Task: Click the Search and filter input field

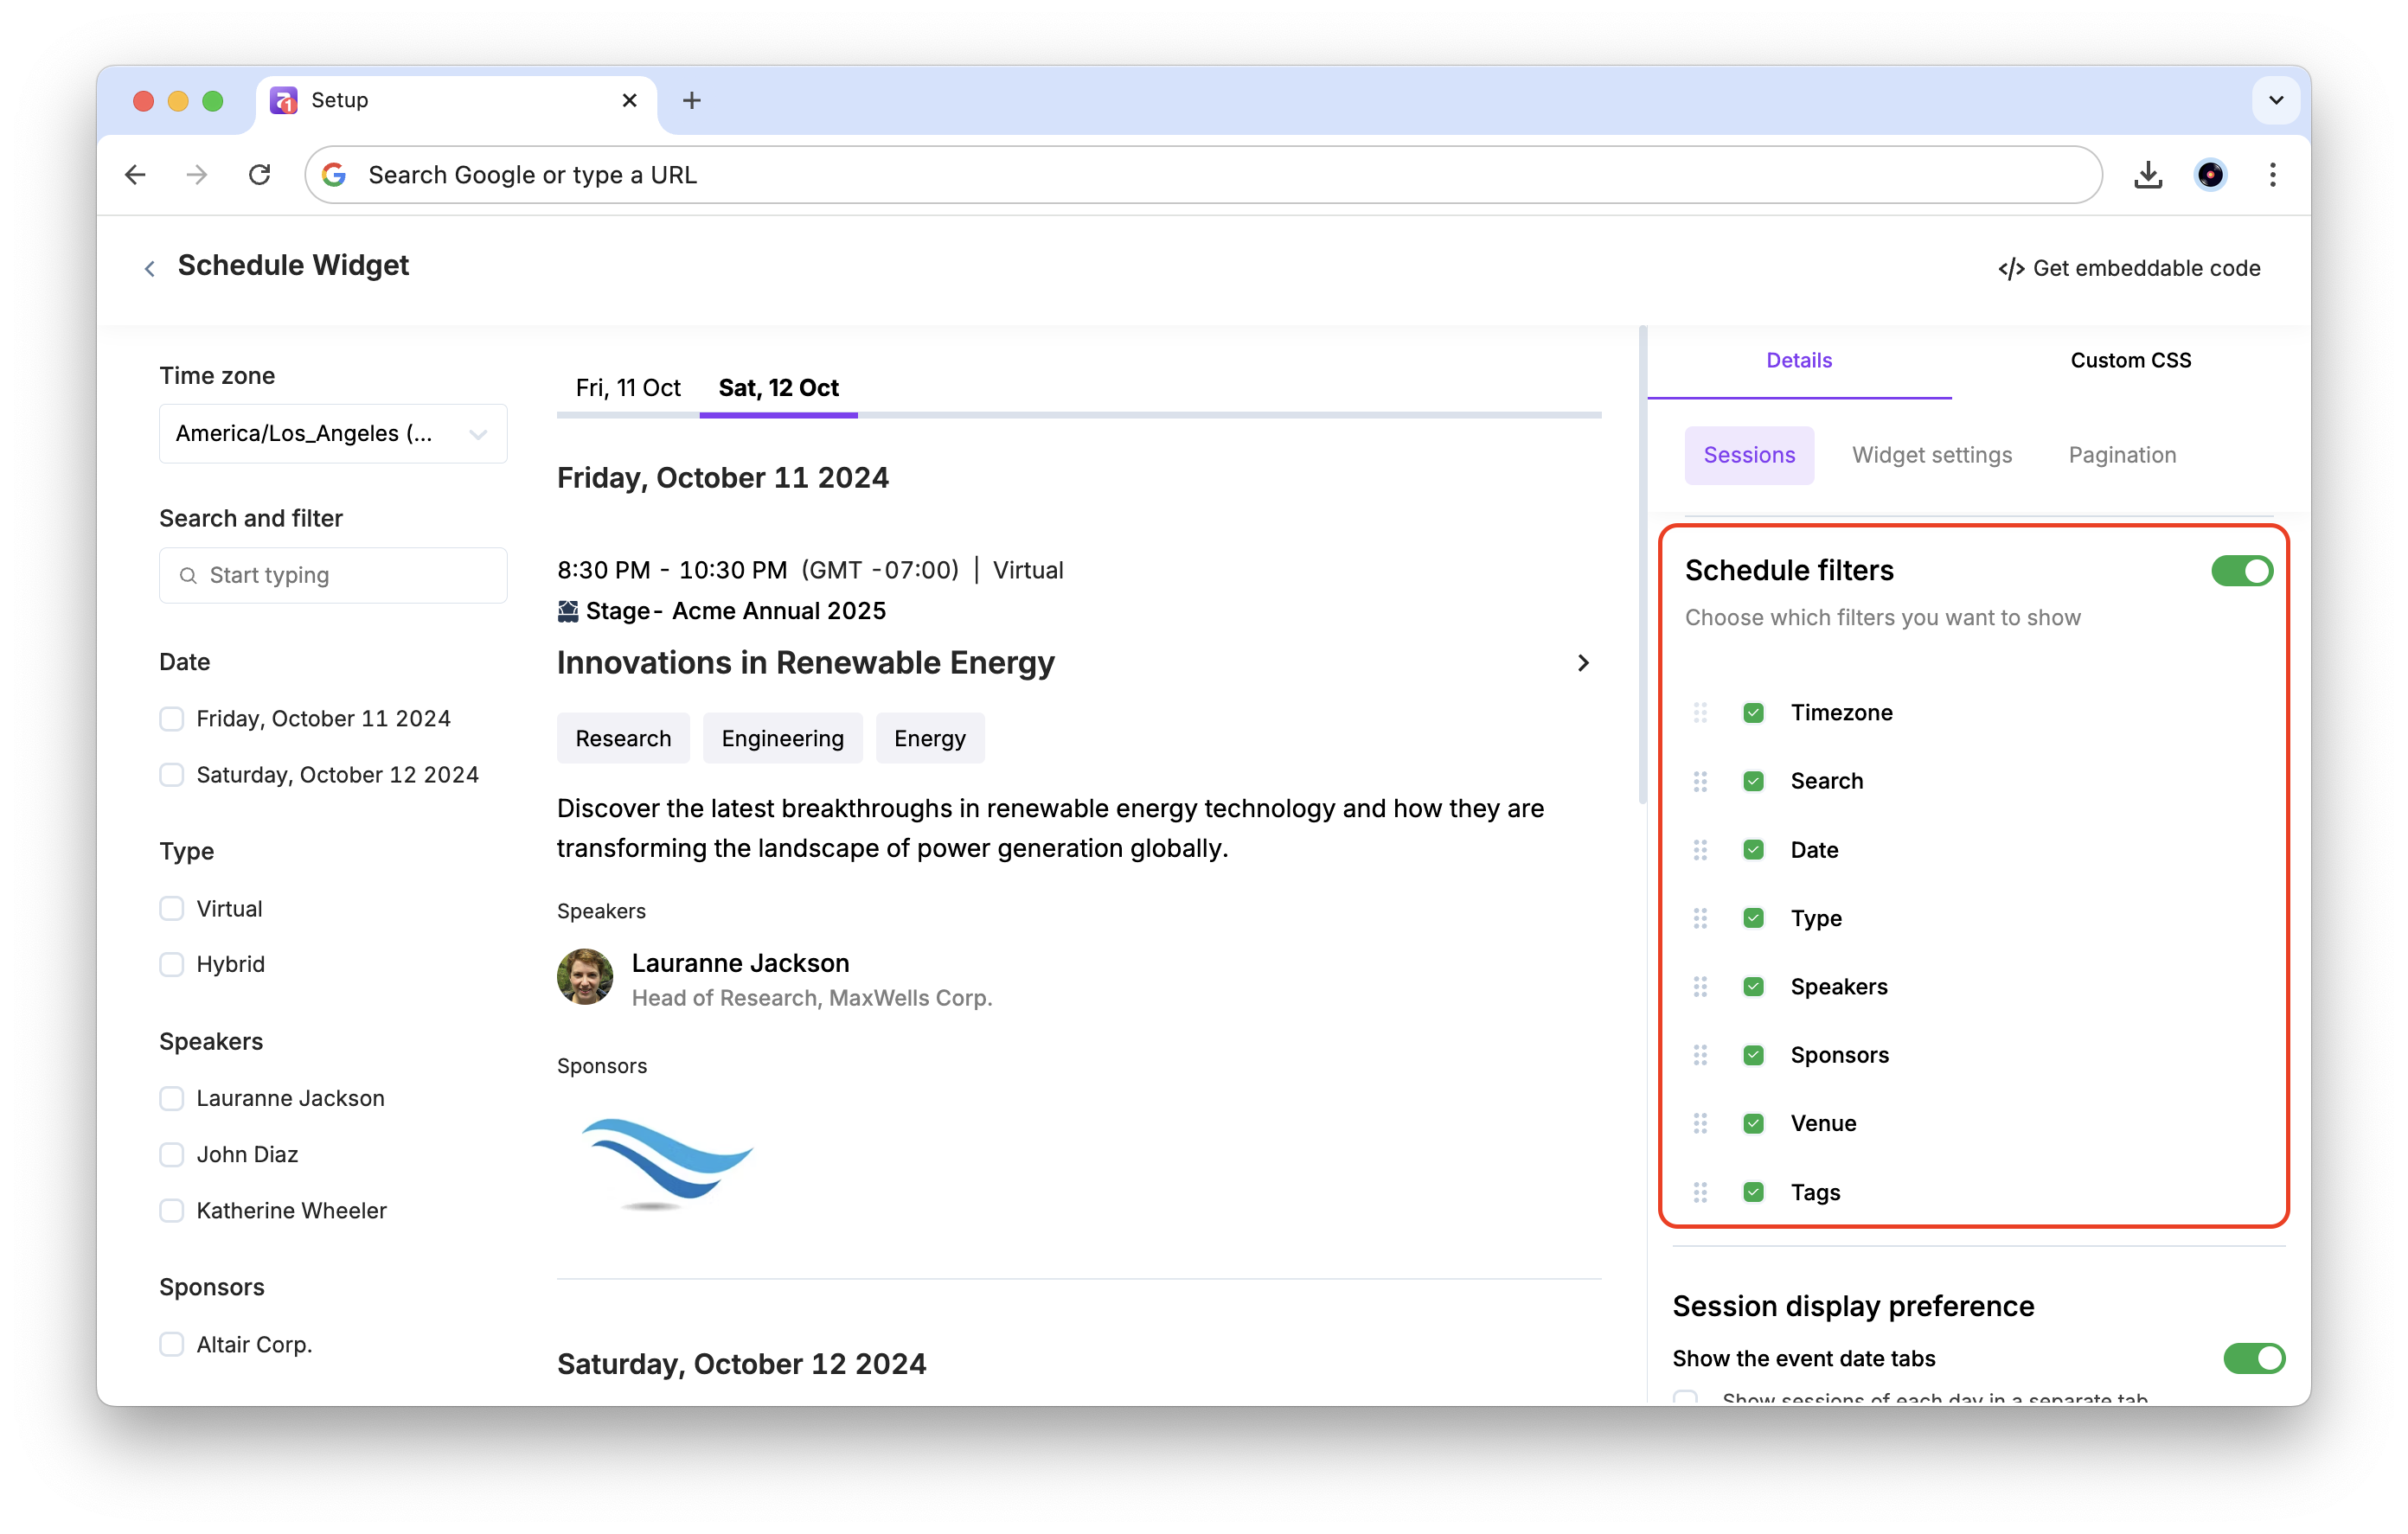Action: pos(333,575)
